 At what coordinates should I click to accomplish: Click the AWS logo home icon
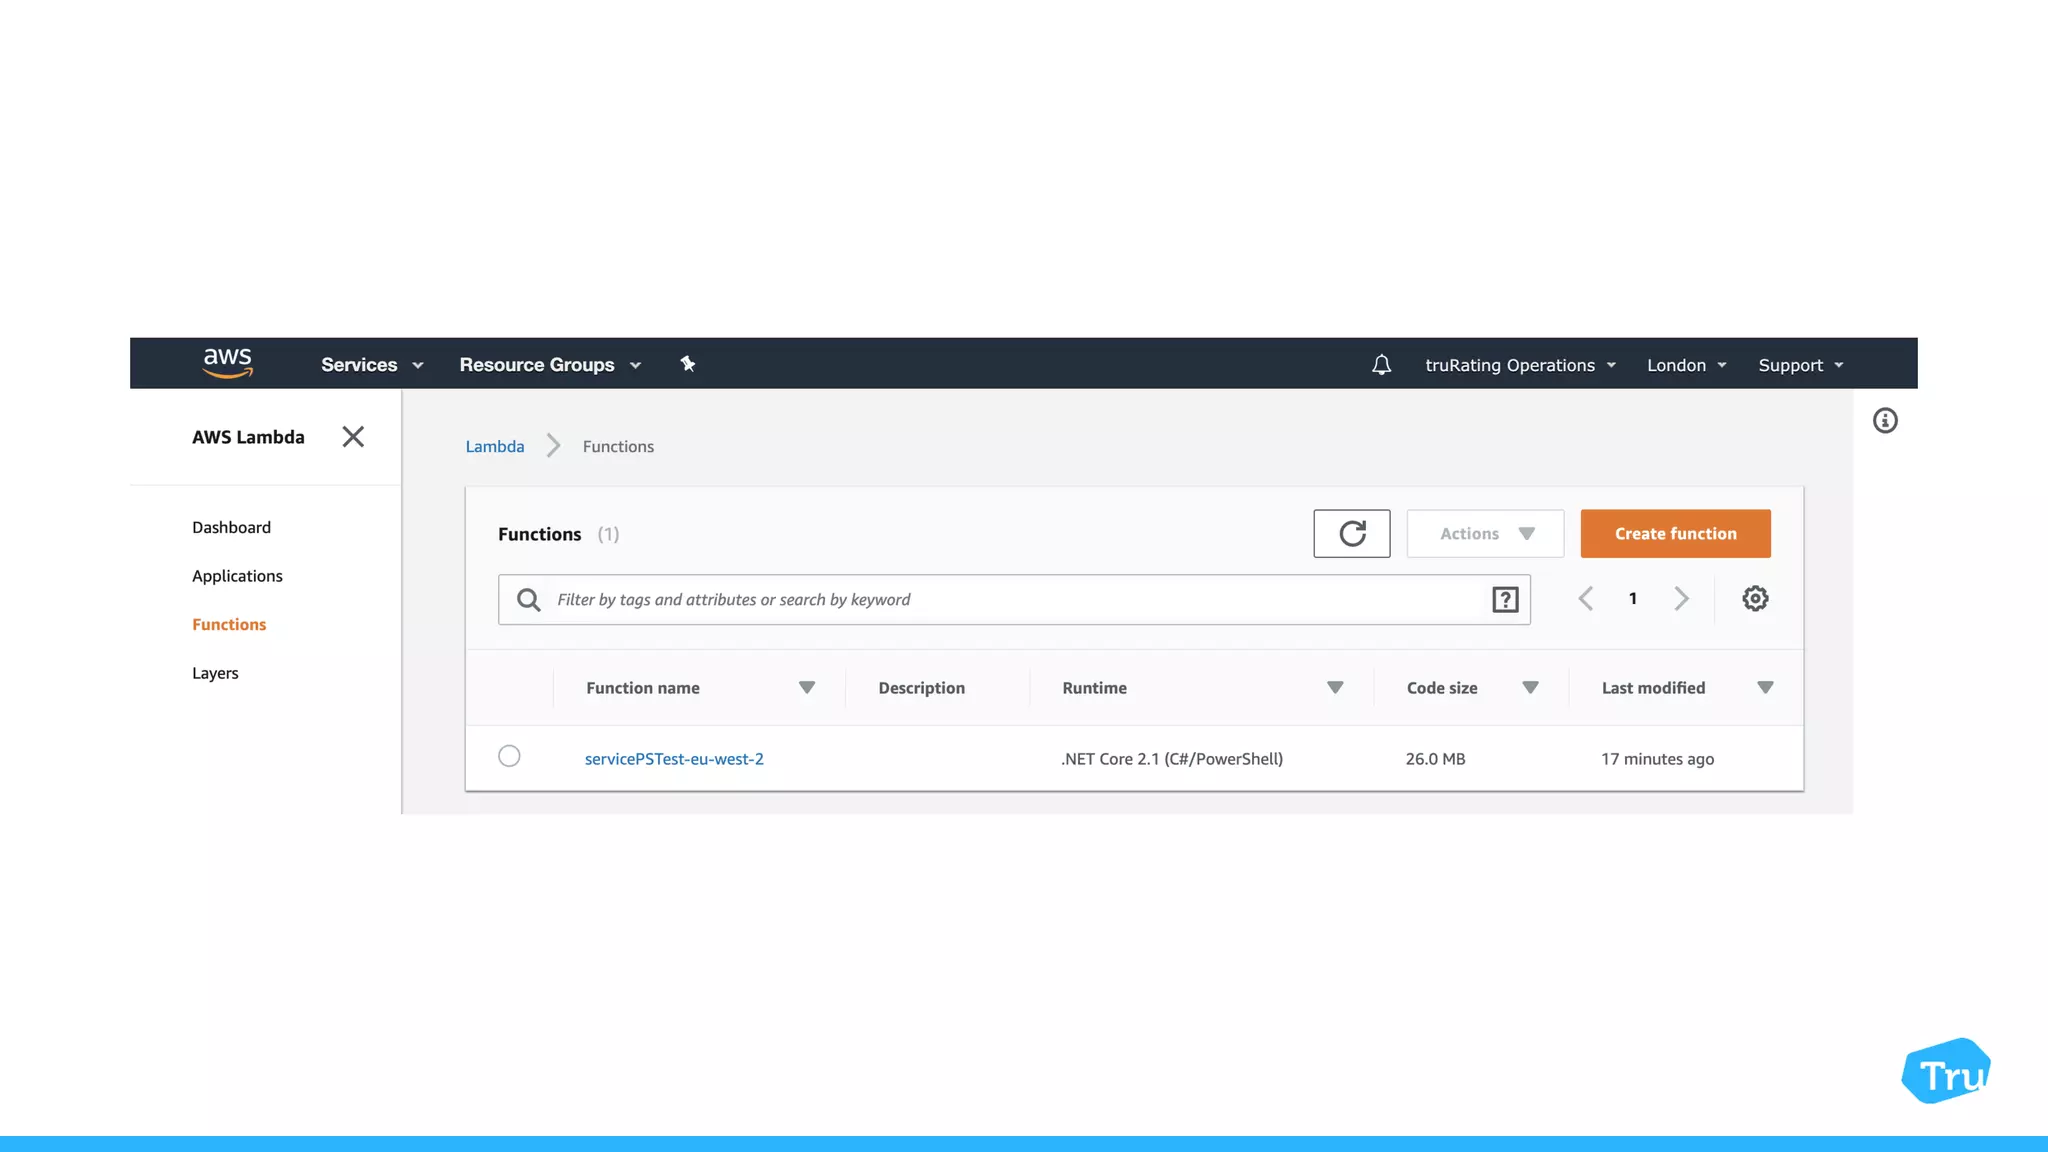[x=227, y=364]
